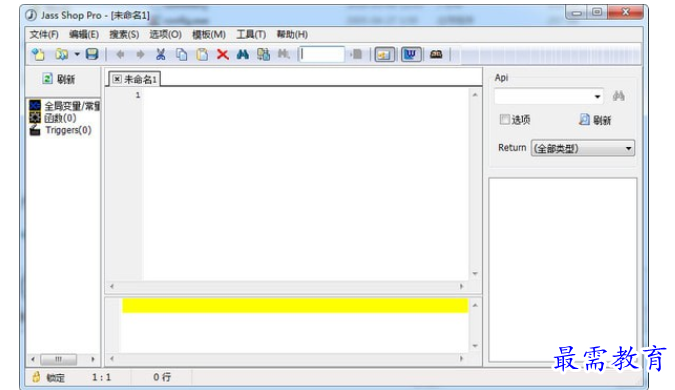Click line number 1 in gutter

[x=138, y=95]
